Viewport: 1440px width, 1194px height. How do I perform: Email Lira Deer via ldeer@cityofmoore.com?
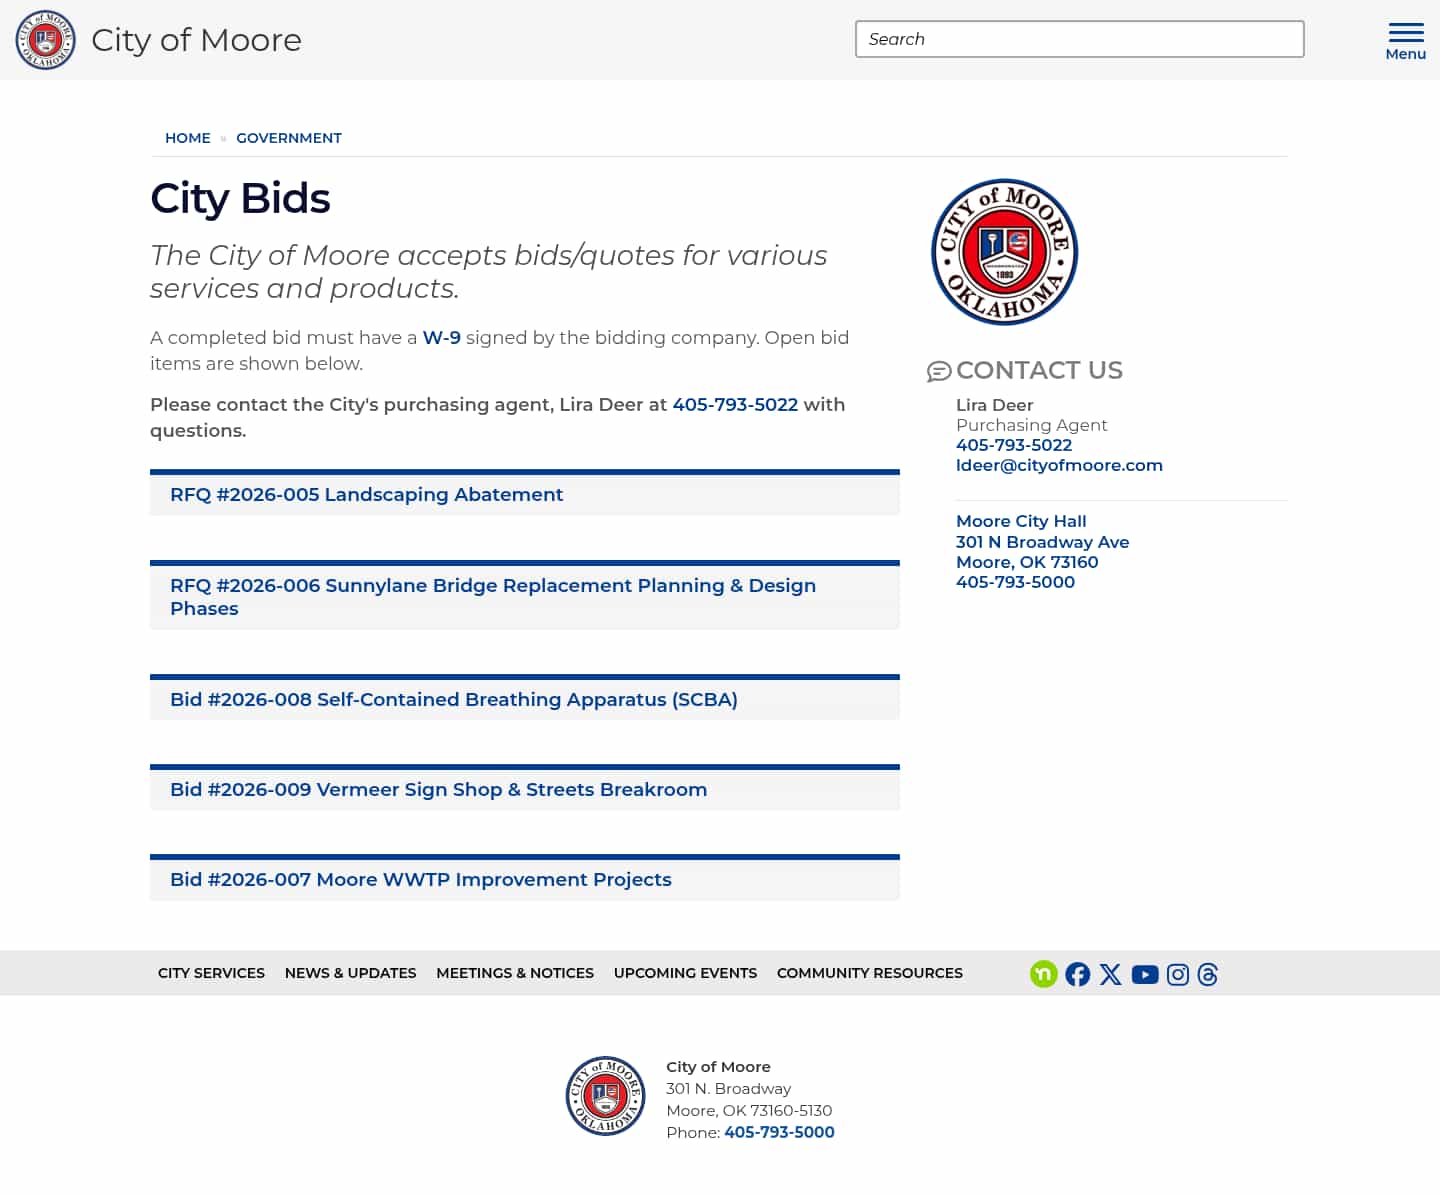[x=1060, y=465]
